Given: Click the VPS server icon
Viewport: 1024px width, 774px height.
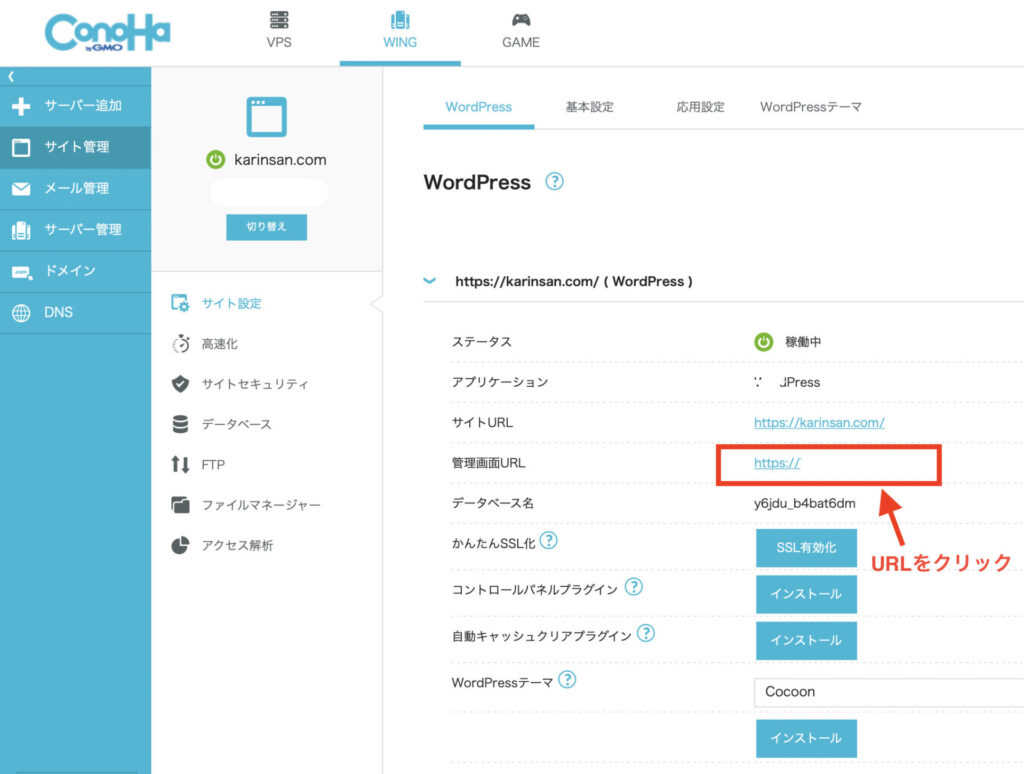Looking at the screenshot, I should click(x=279, y=20).
